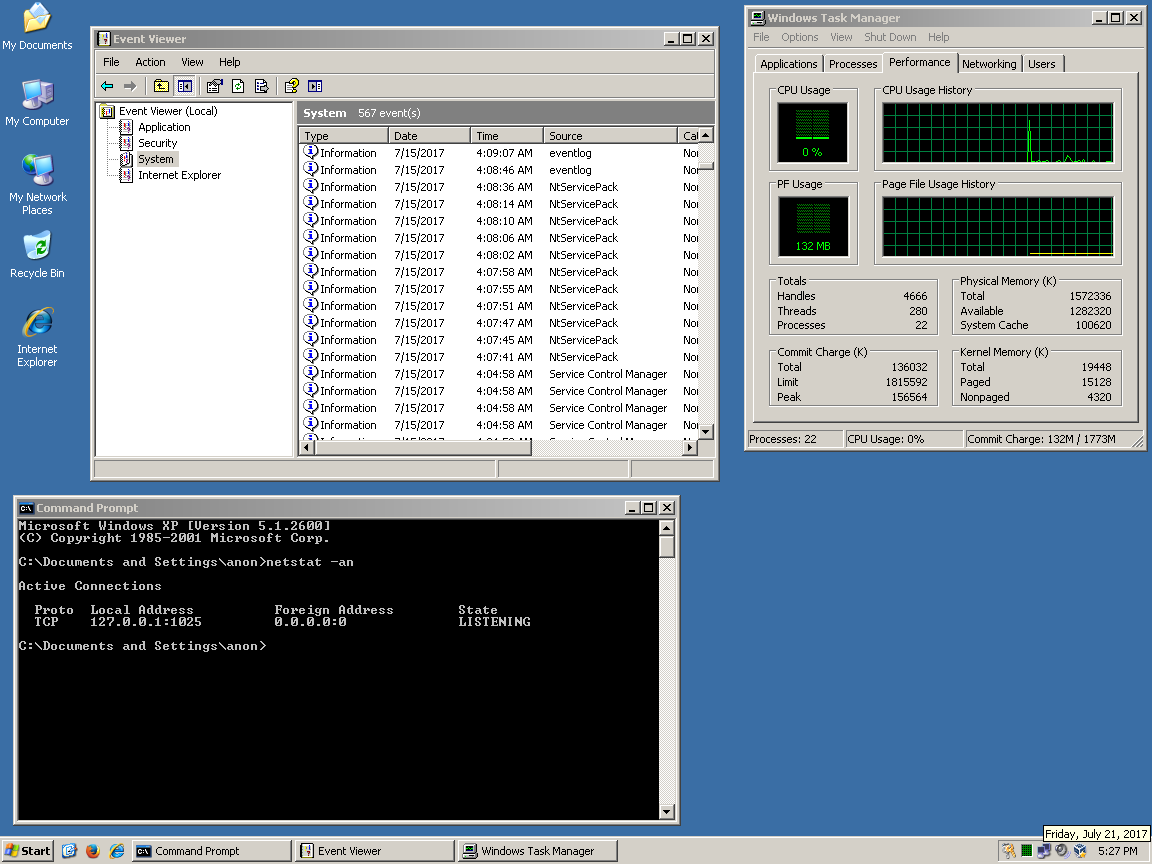This screenshot has height=864, width=1152.
Task: Open the Shut Down menu in Task Manager
Action: click(x=889, y=37)
